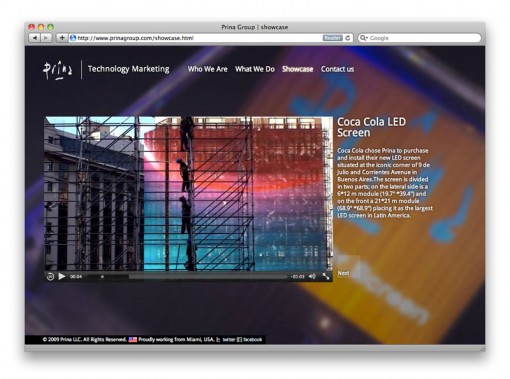Open the Who We Are page
The image size is (510, 379).
[207, 69]
